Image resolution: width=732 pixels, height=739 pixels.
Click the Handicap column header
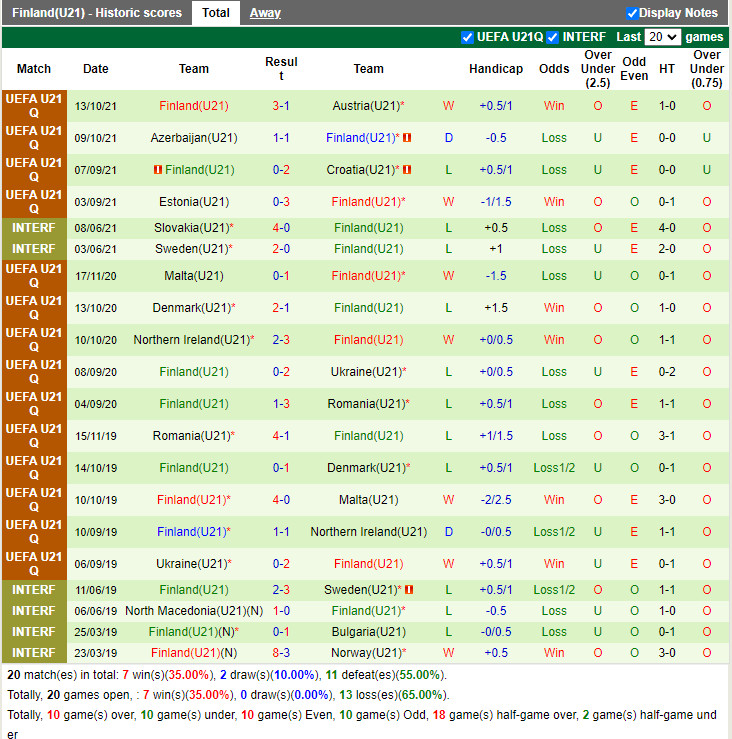coord(495,69)
